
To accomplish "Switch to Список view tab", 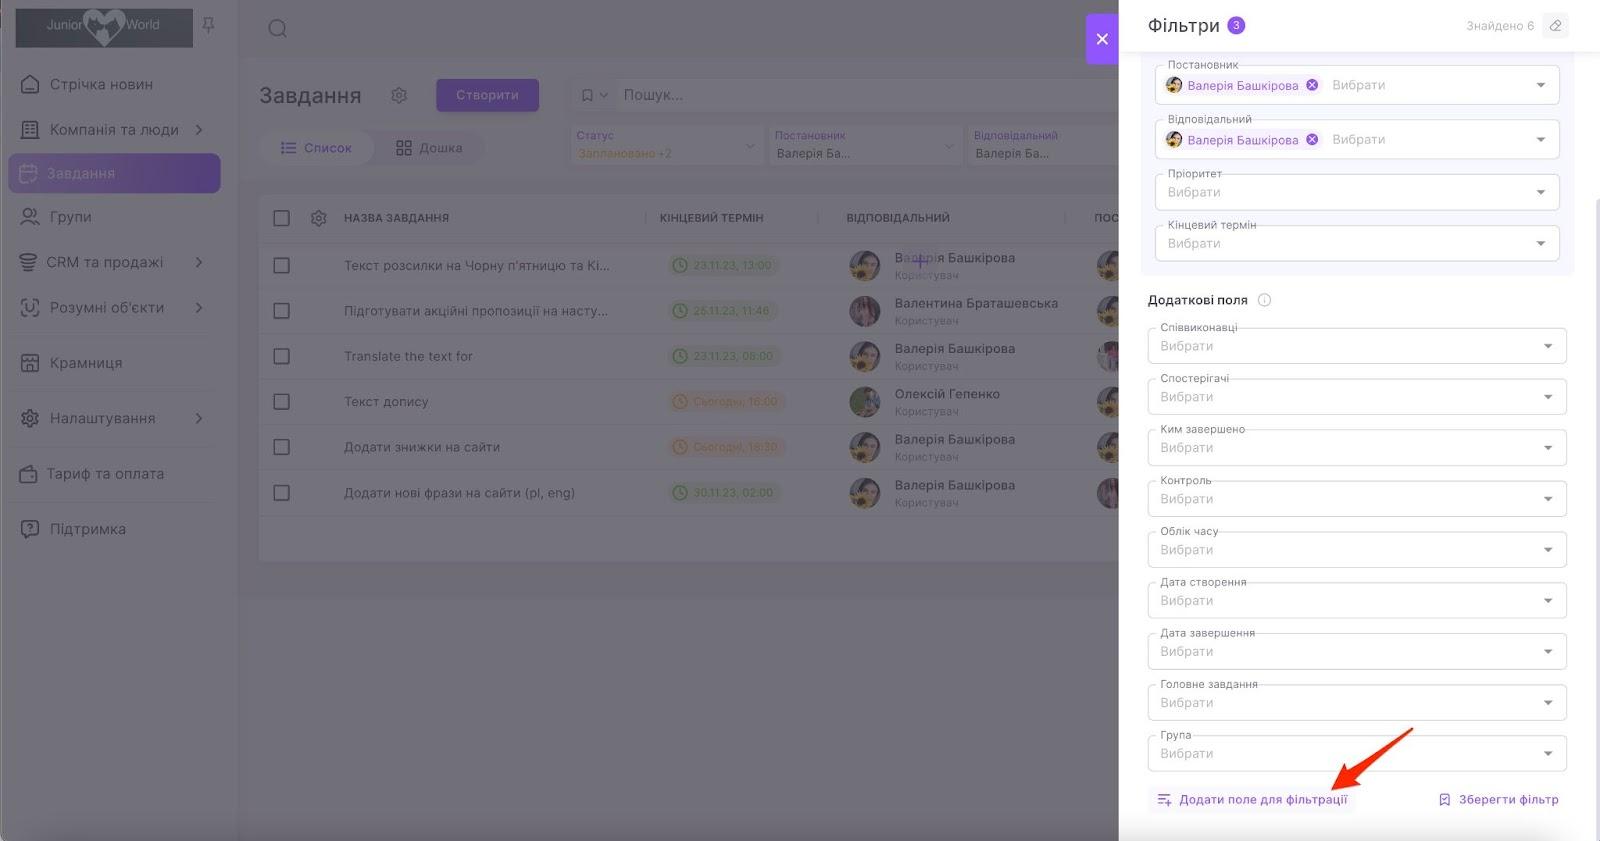I will pyautogui.click(x=316, y=148).
